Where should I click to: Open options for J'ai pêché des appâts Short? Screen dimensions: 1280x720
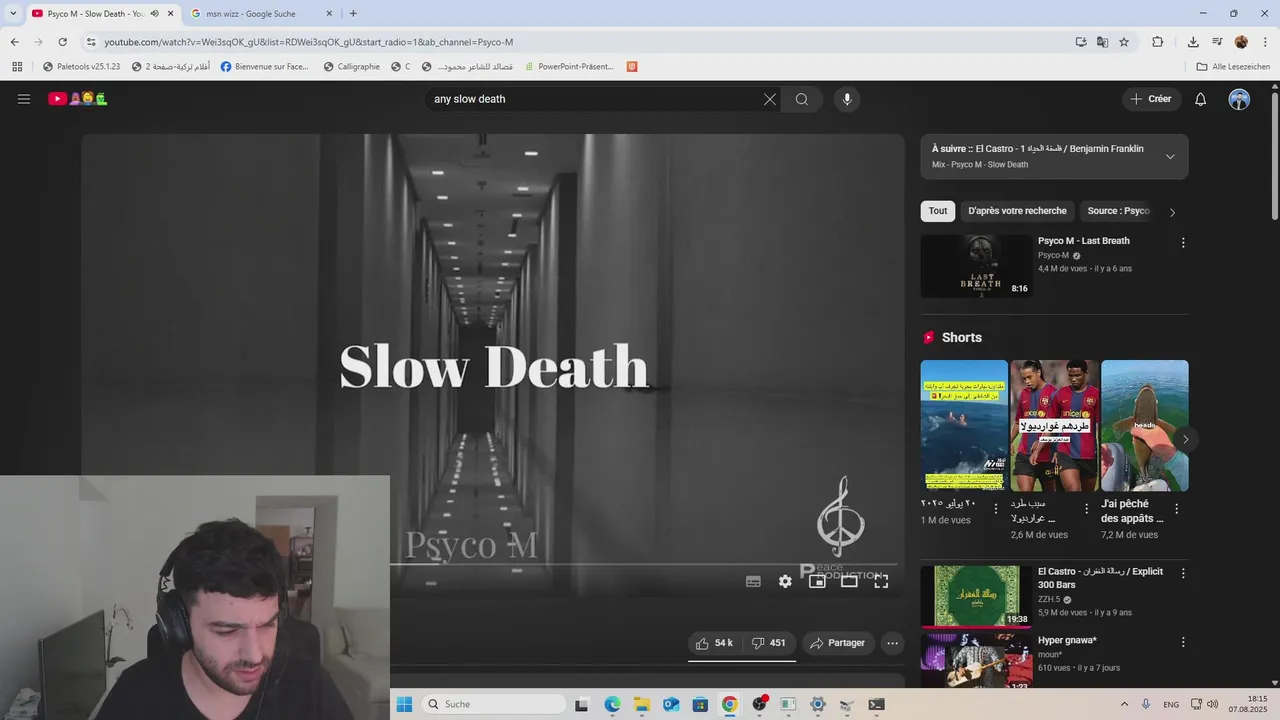coord(1176,509)
